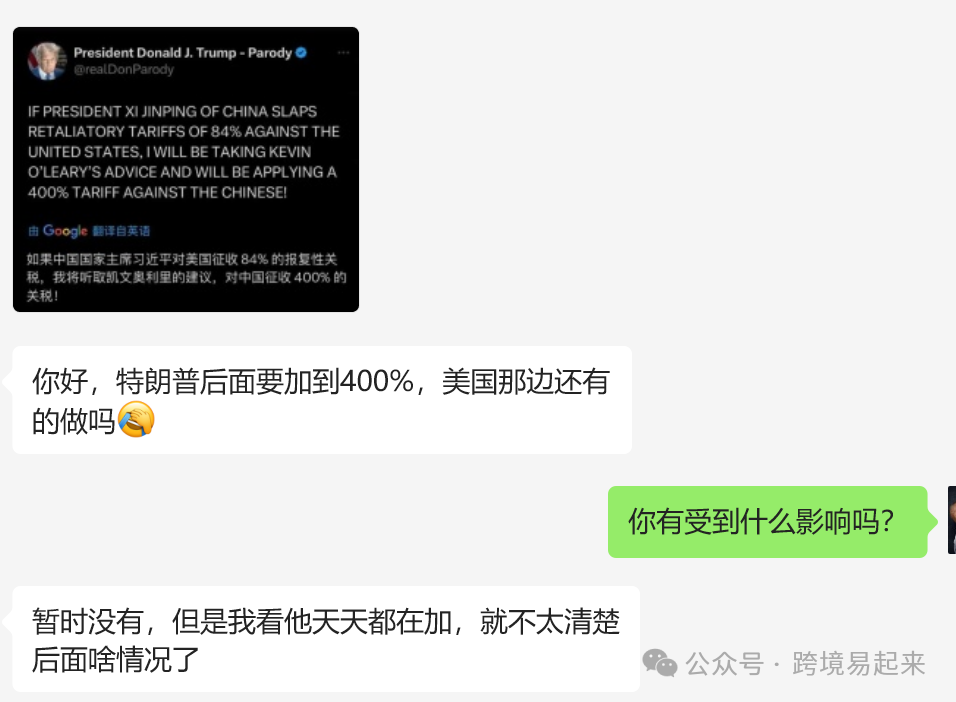Screen dimensions: 956x702
Task: Open the tweet screenshot image
Action: coord(186,170)
